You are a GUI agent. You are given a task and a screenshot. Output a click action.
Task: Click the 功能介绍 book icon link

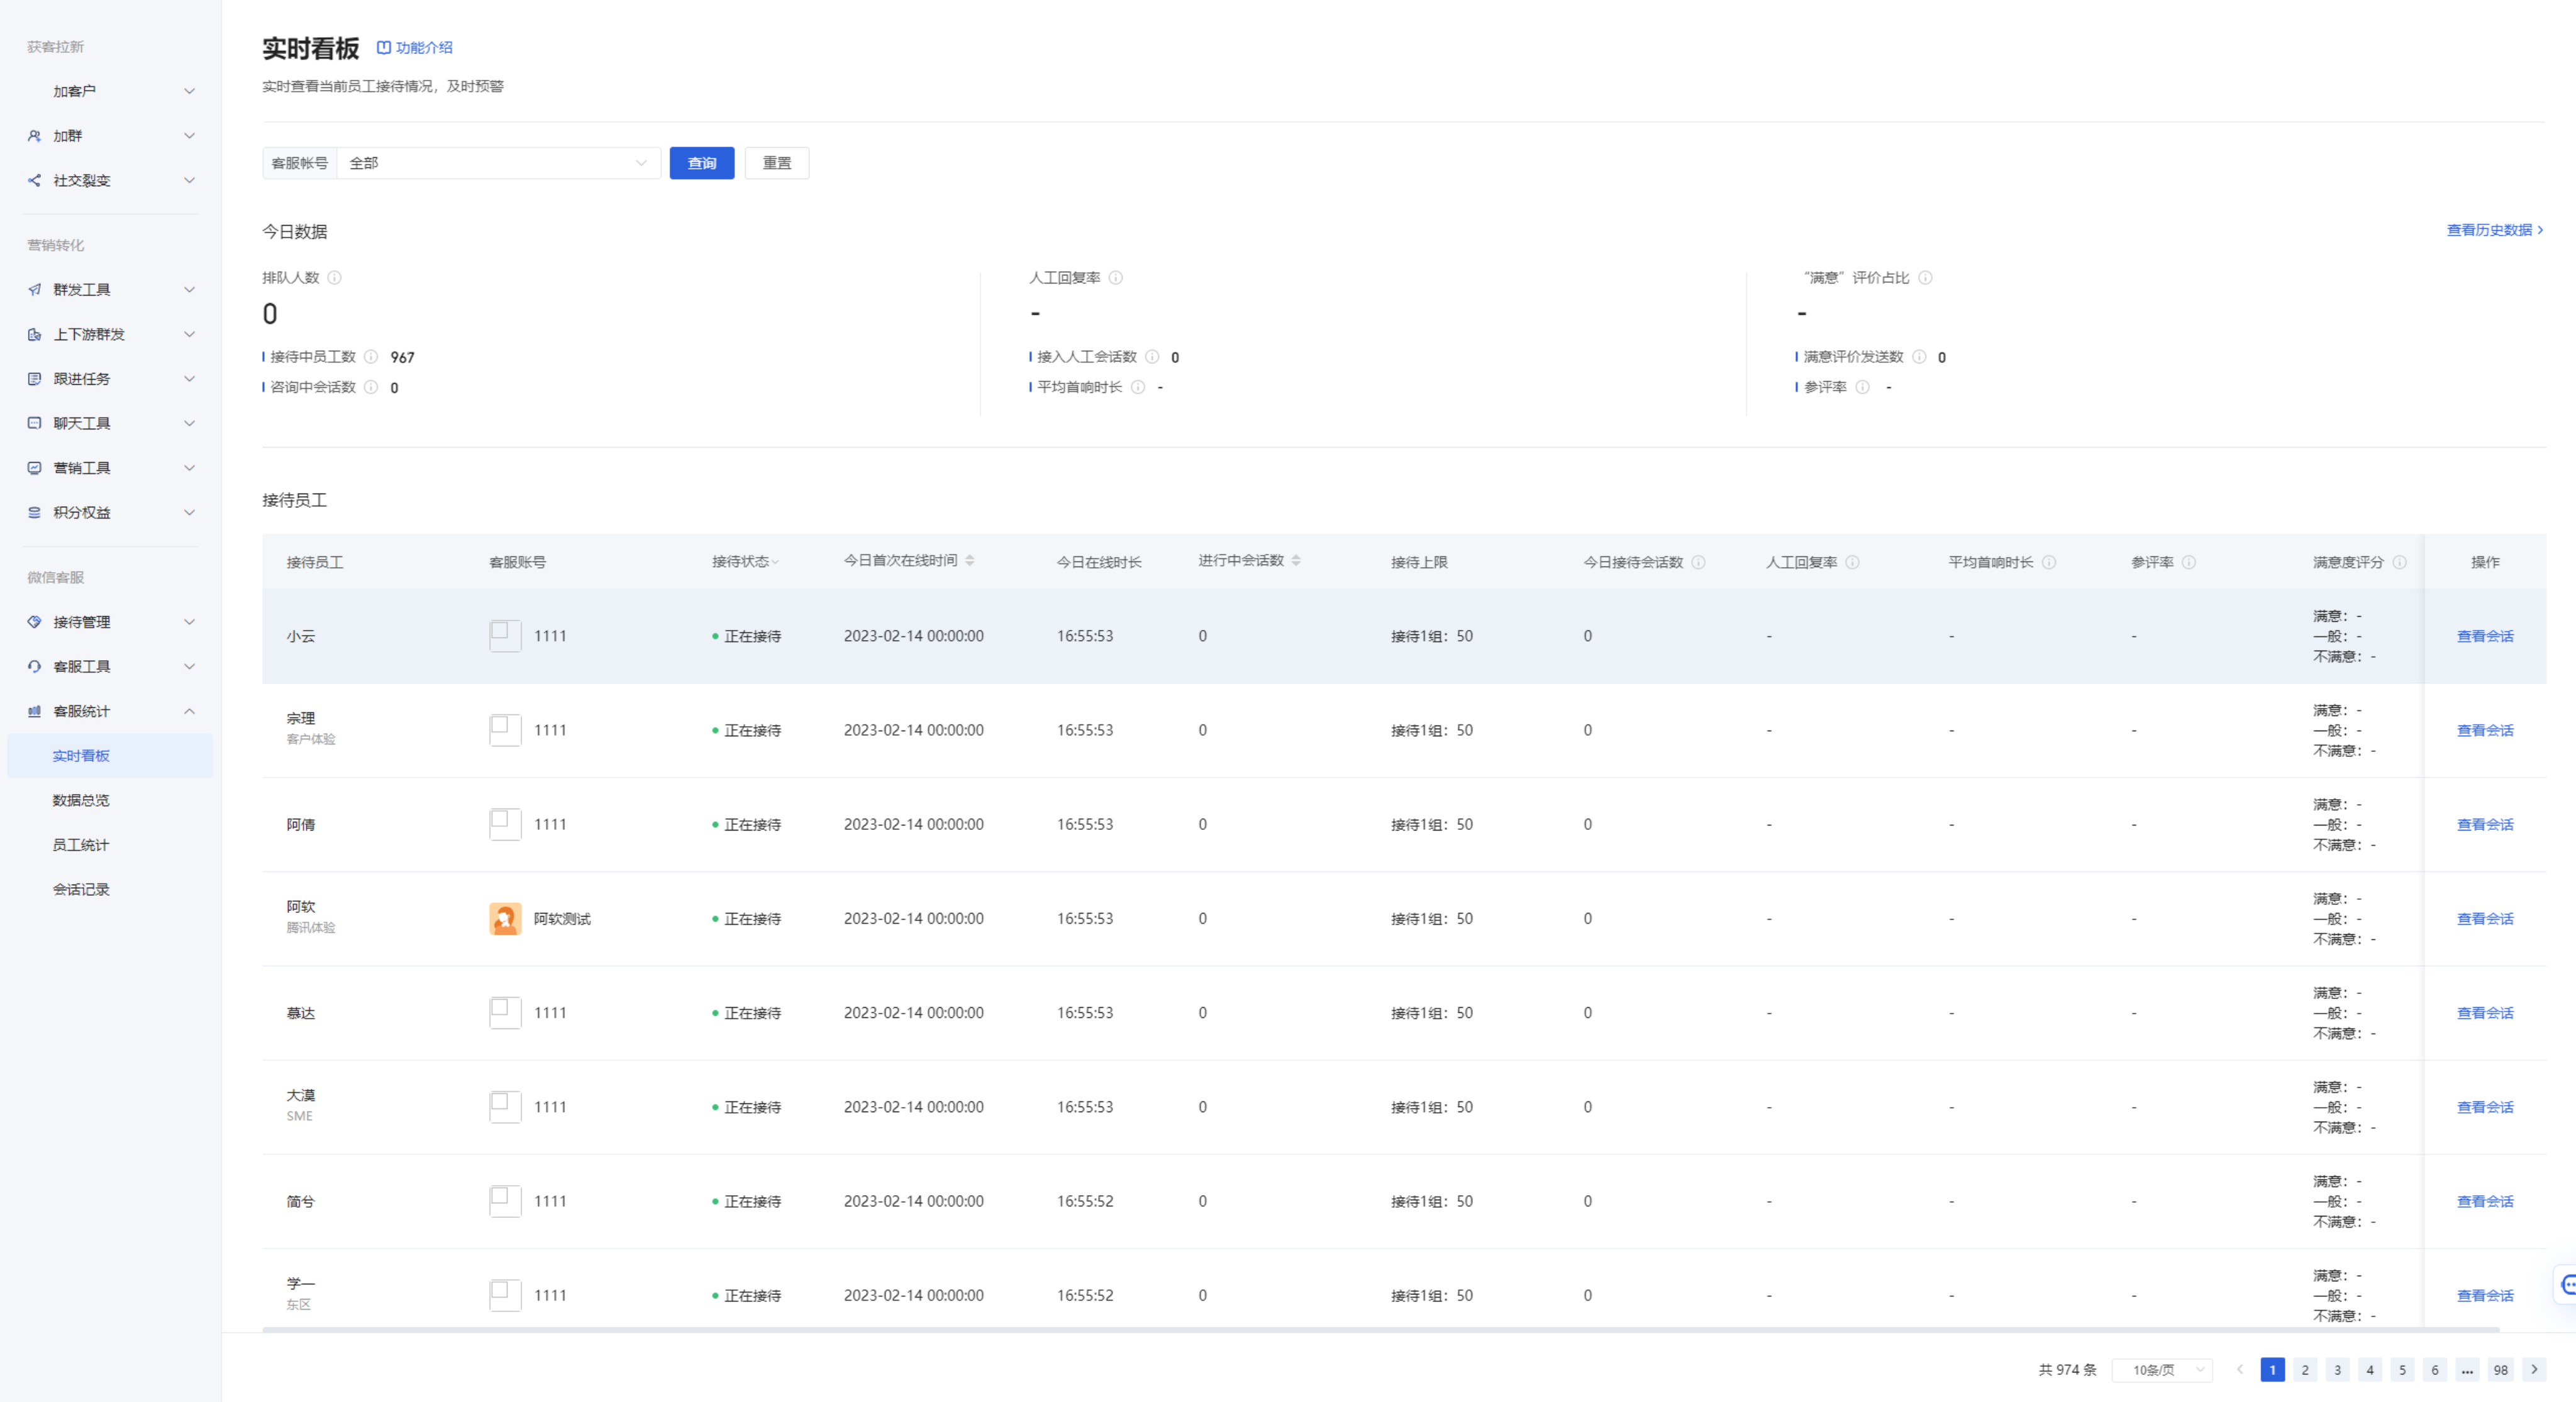tap(384, 47)
